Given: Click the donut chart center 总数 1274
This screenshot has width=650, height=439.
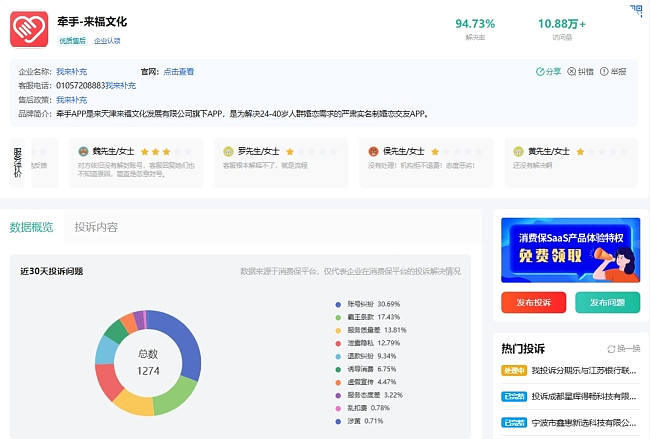Looking at the screenshot, I should coord(147,362).
